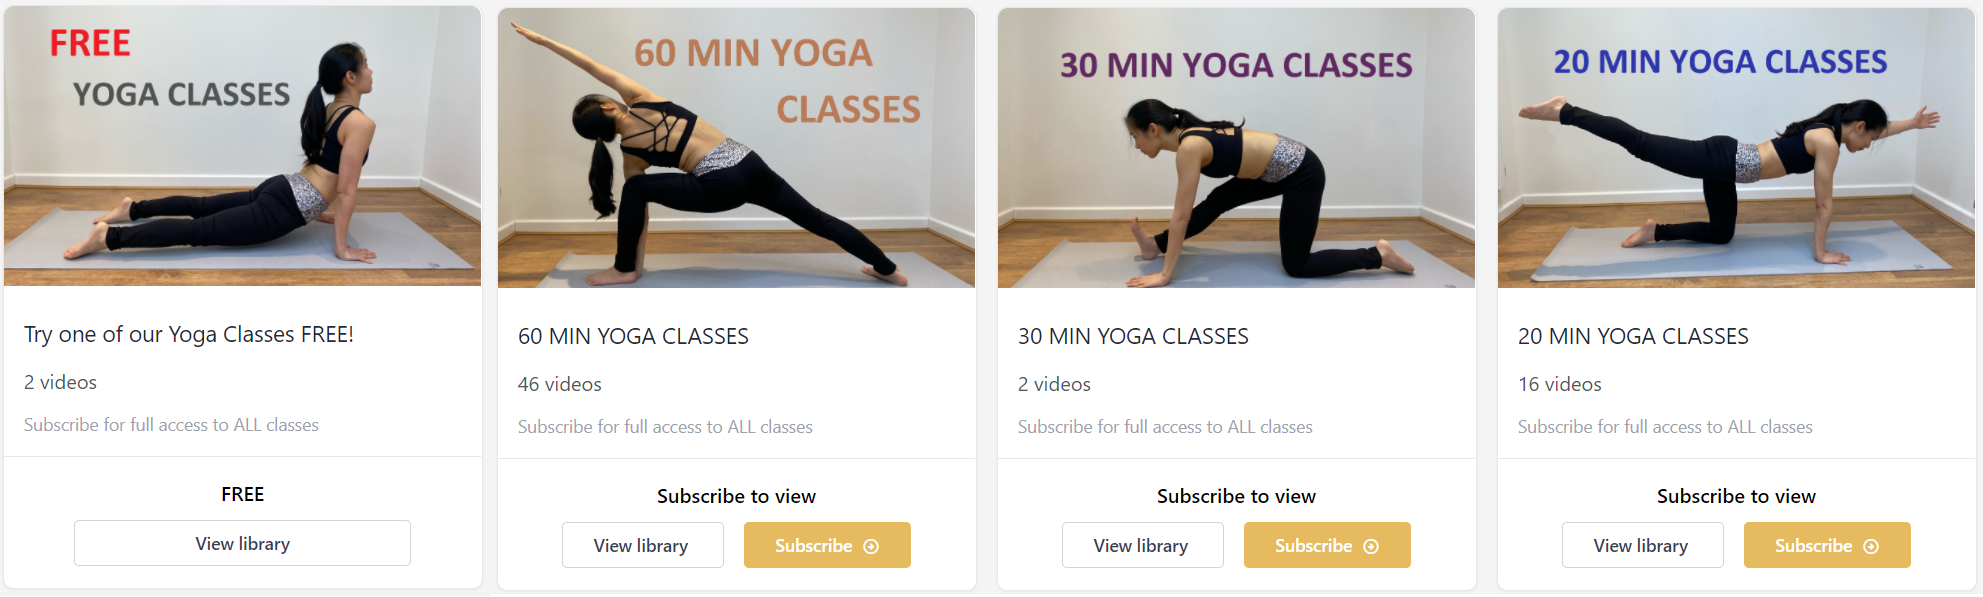The image size is (1983, 597).
Task: Subscribe to the 20 MIN Yoga Classes
Action: click(1827, 545)
